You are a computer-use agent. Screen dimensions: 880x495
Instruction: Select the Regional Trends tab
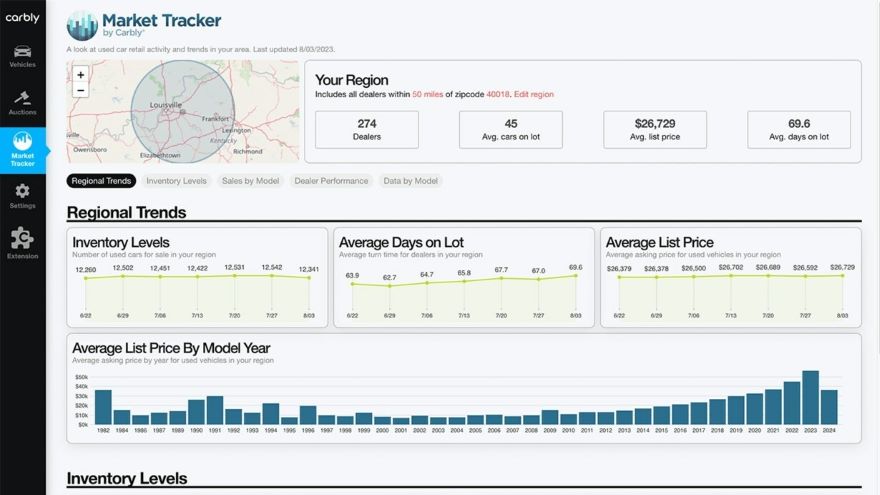tap(102, 181)
